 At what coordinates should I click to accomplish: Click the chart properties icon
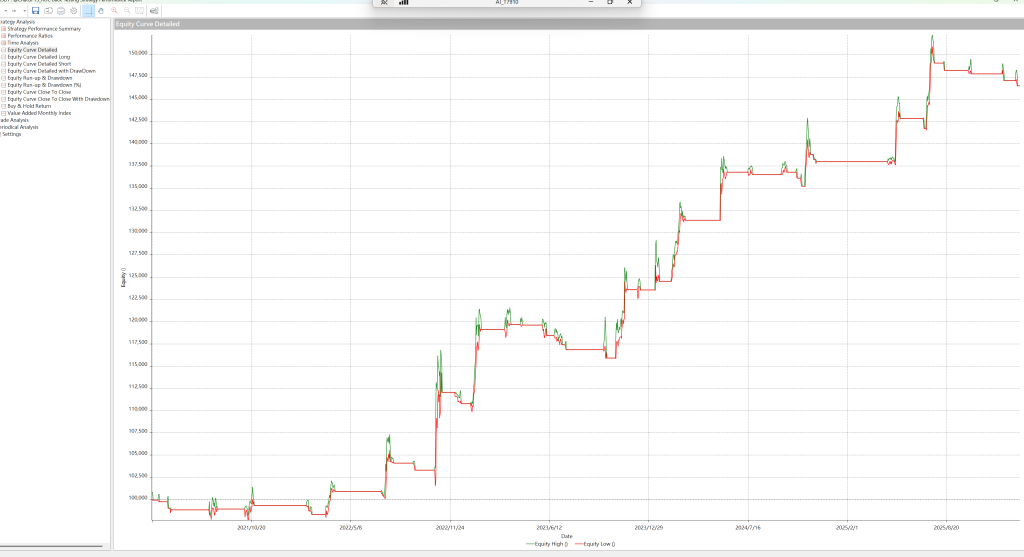tap(154, 10)
